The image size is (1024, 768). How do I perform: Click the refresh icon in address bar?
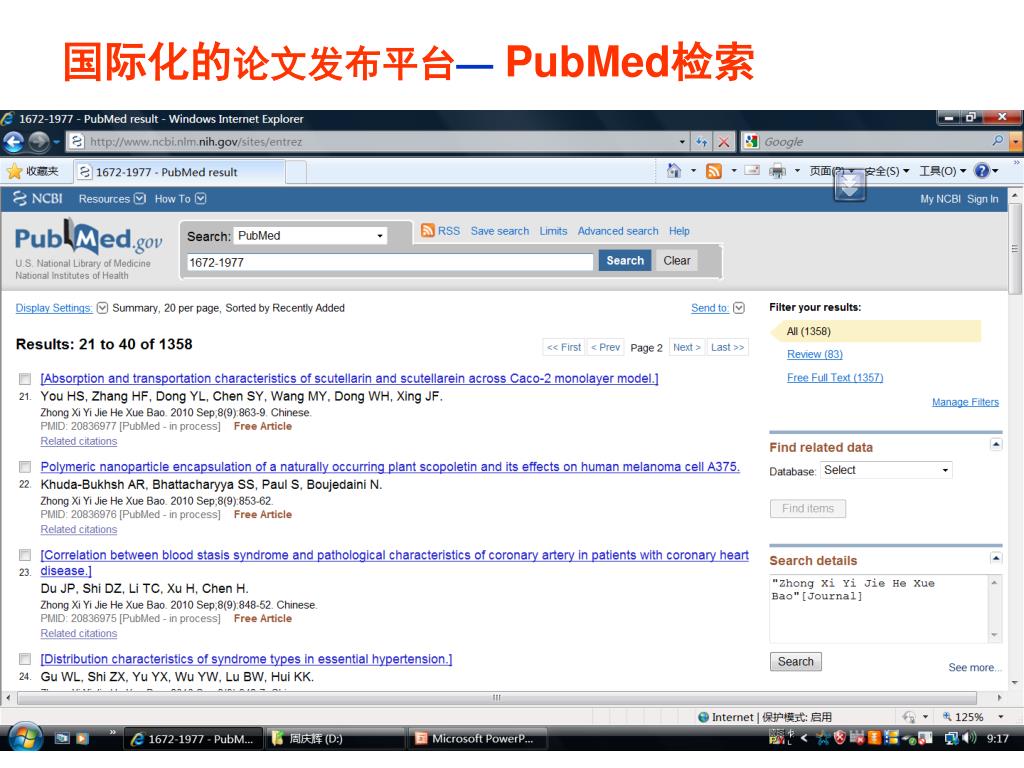[x=701, y=142]
